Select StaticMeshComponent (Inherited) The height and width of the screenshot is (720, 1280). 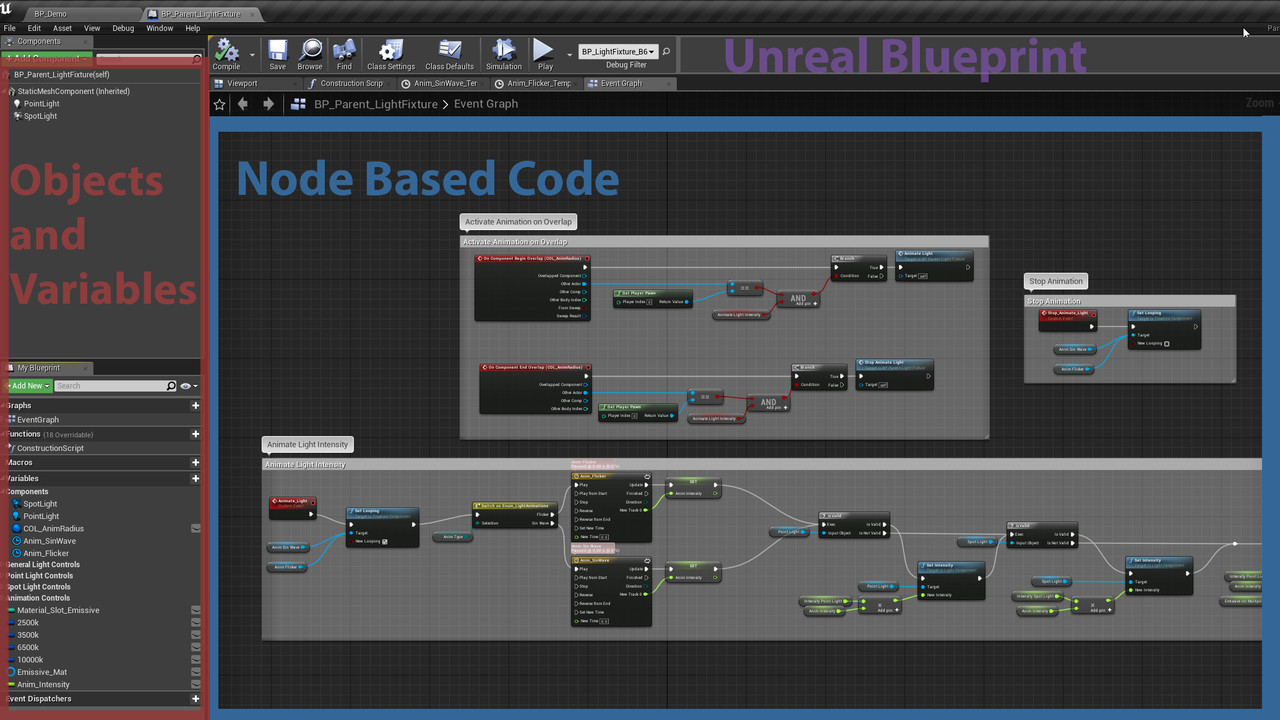click(x=73, y=91)
